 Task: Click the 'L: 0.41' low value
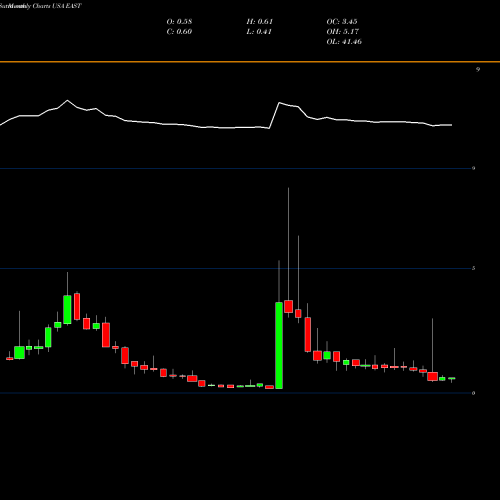click(259, 32)
